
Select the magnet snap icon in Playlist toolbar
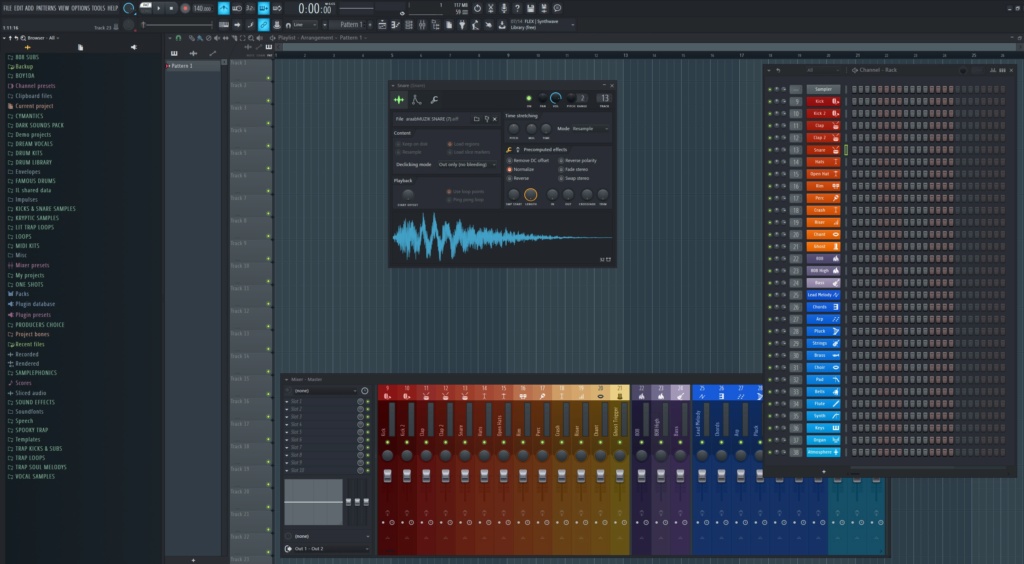pos(178,38)
